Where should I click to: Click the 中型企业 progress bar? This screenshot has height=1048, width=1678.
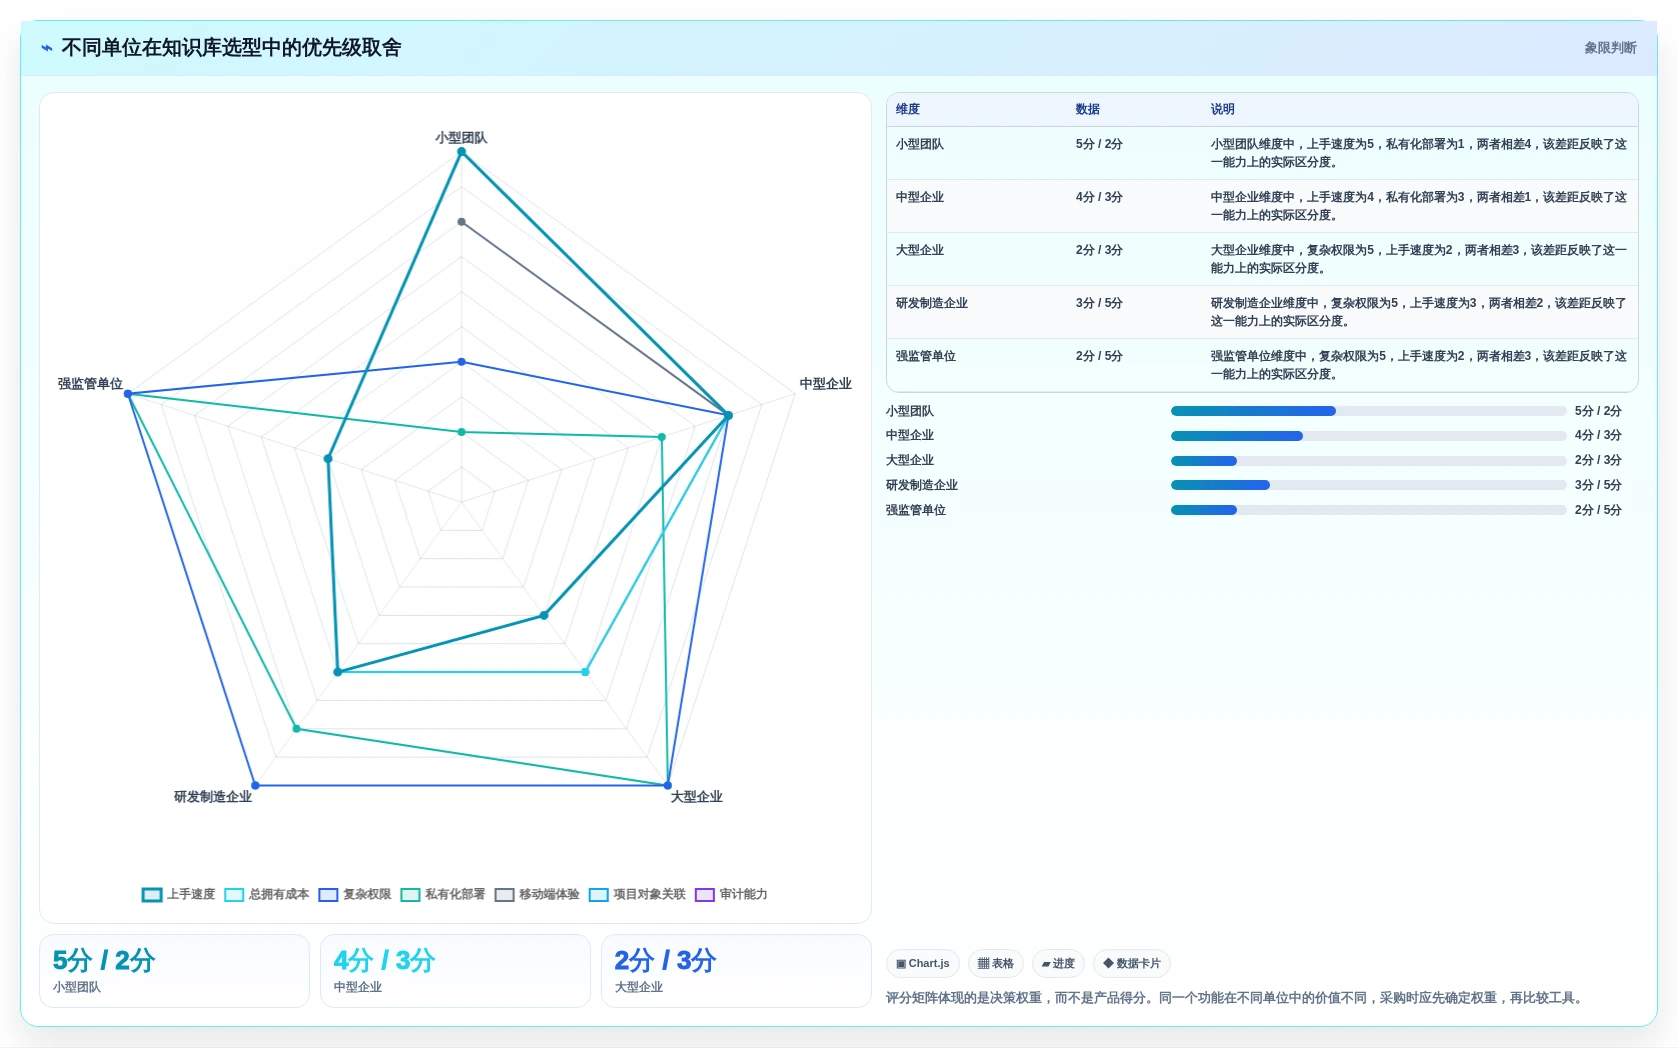(x=1368, y=436)
